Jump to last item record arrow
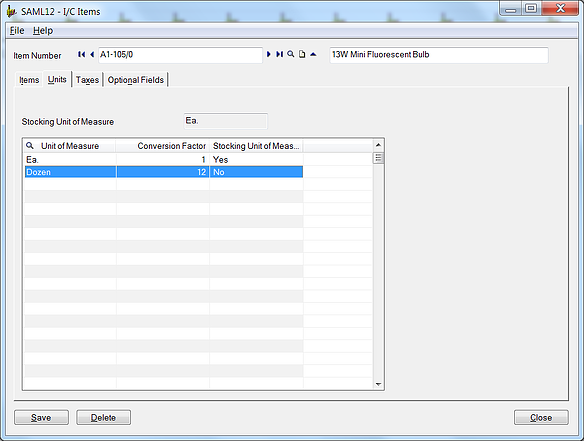This screenshot has width=584, height=441. (279, 54)
